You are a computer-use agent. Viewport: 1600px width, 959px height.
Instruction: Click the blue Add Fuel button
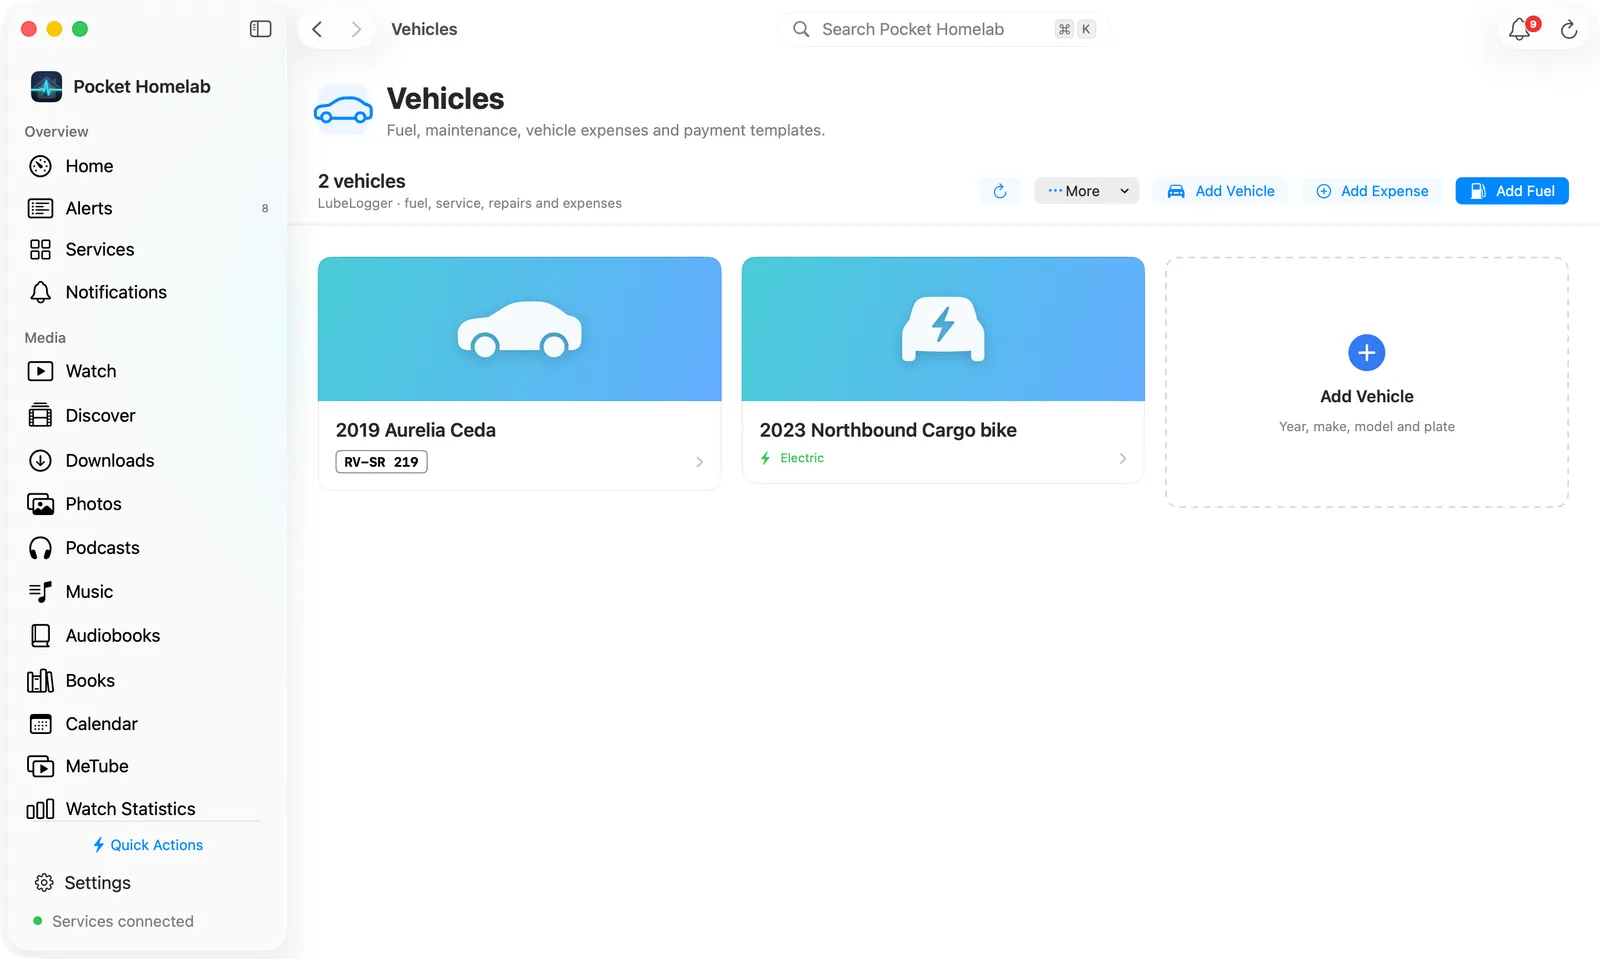tap(1512, 191)
